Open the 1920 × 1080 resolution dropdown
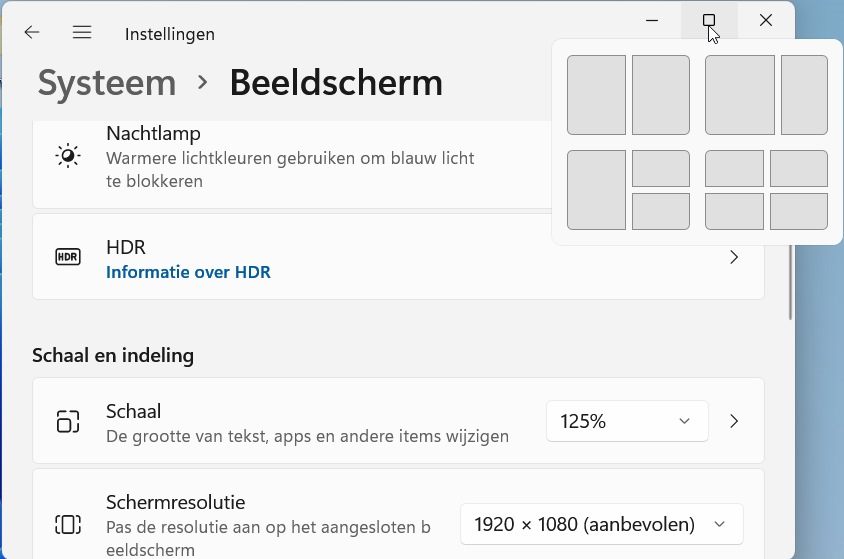This screenshot has height=559, width=844. click(602, 524)
